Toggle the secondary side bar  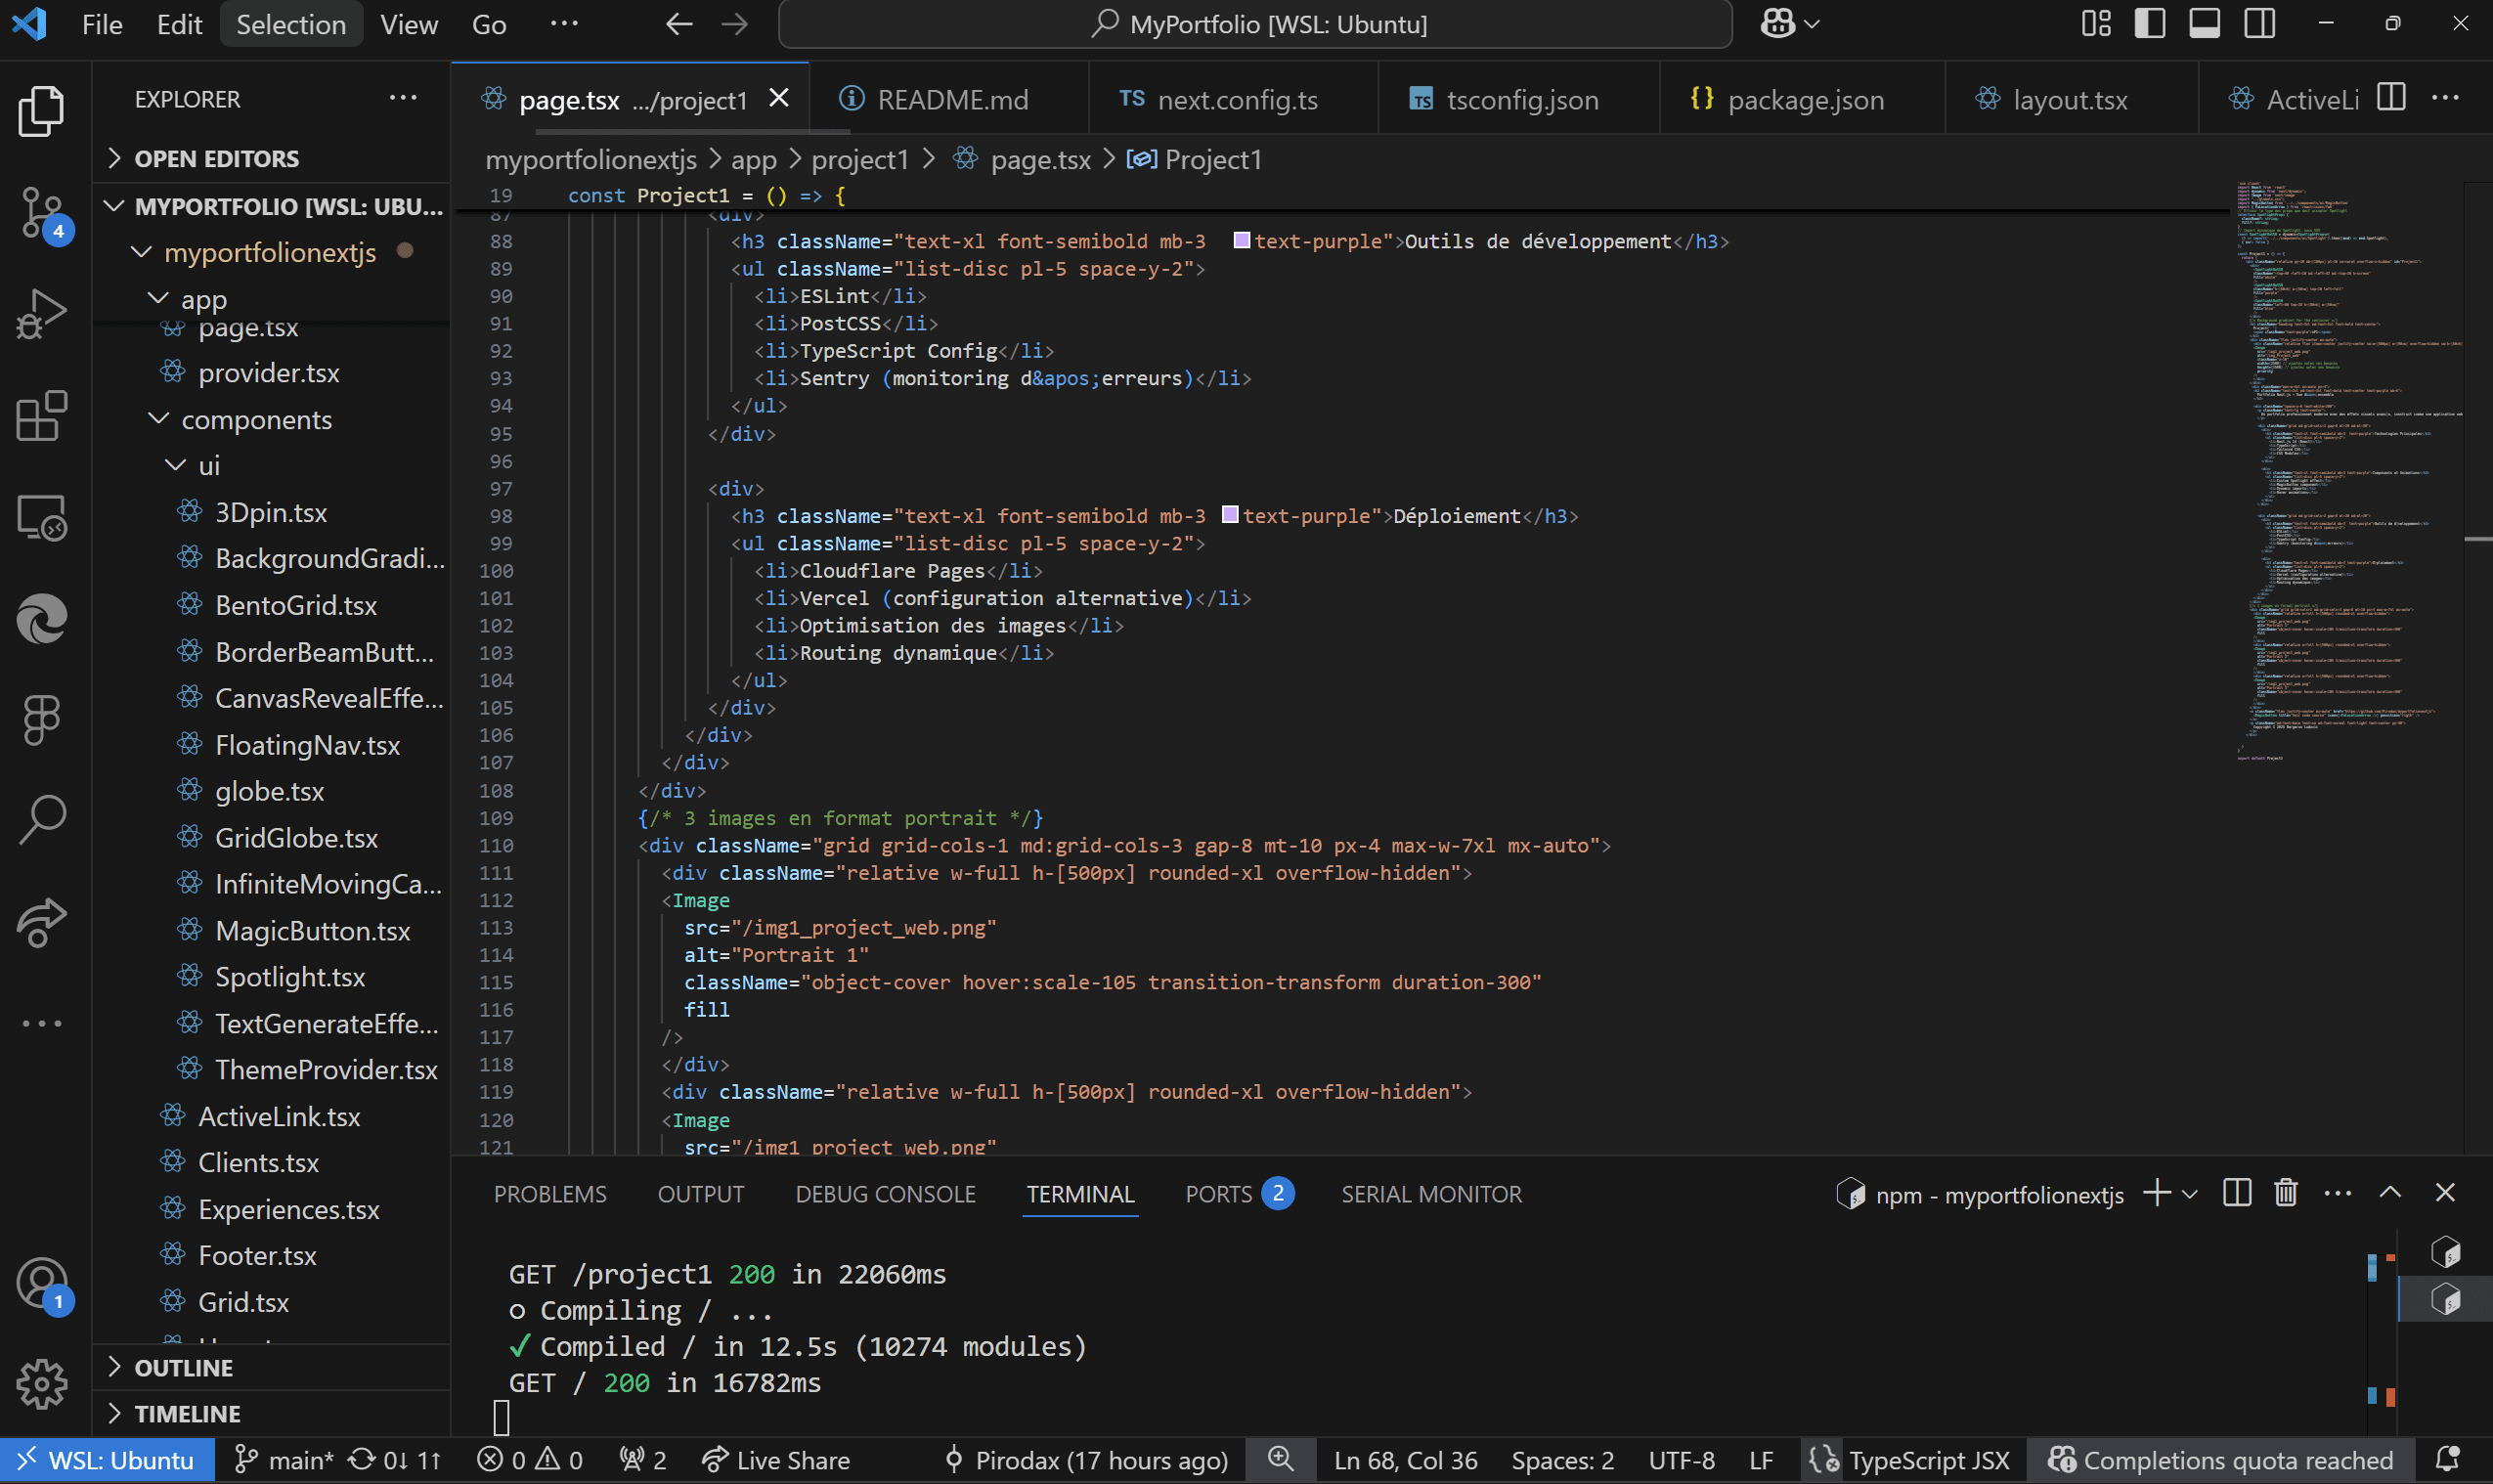click(x=2259, y=24)
